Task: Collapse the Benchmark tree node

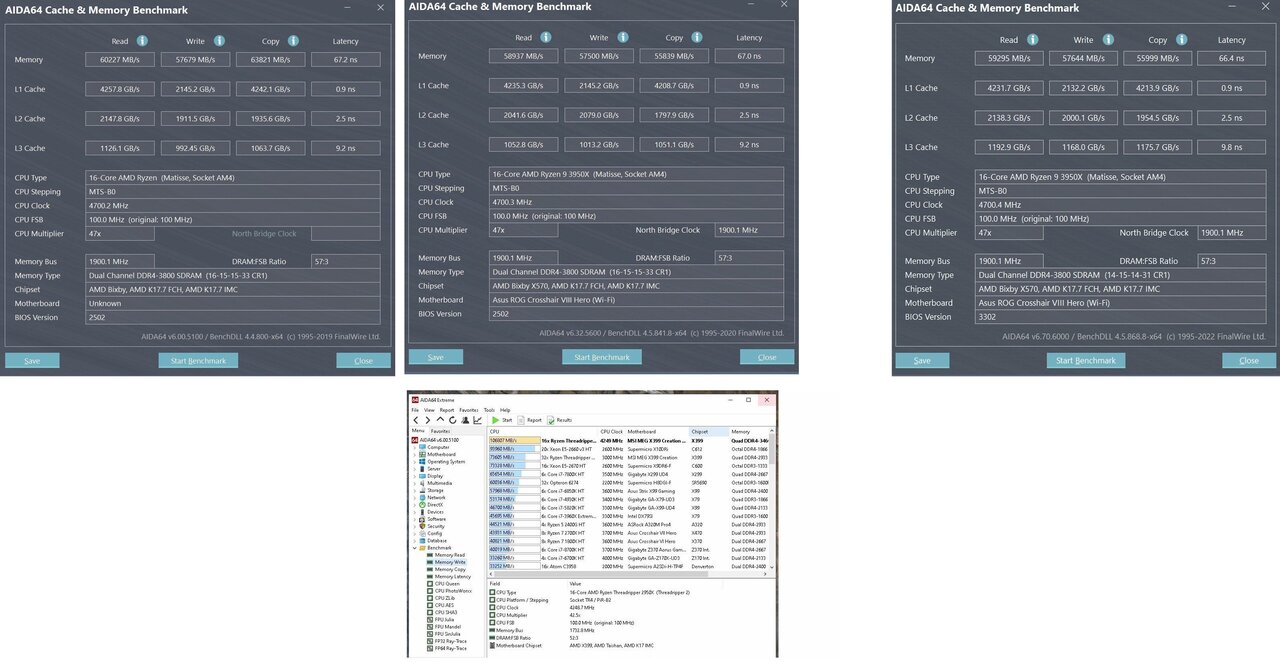Action: coord(415,548)
